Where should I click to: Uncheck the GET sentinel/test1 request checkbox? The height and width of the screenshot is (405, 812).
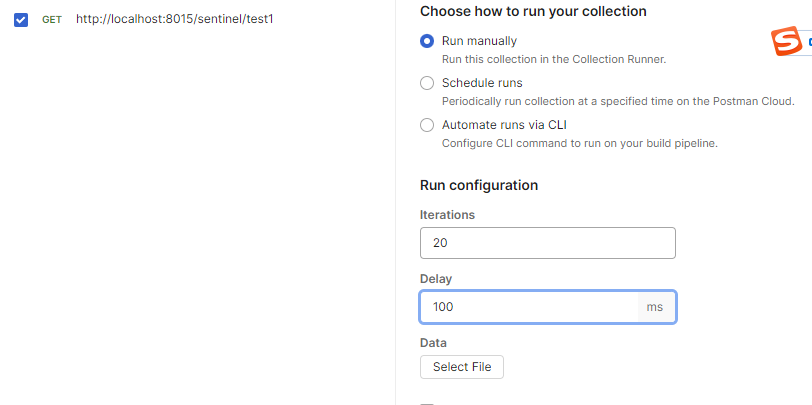point(21,19)
